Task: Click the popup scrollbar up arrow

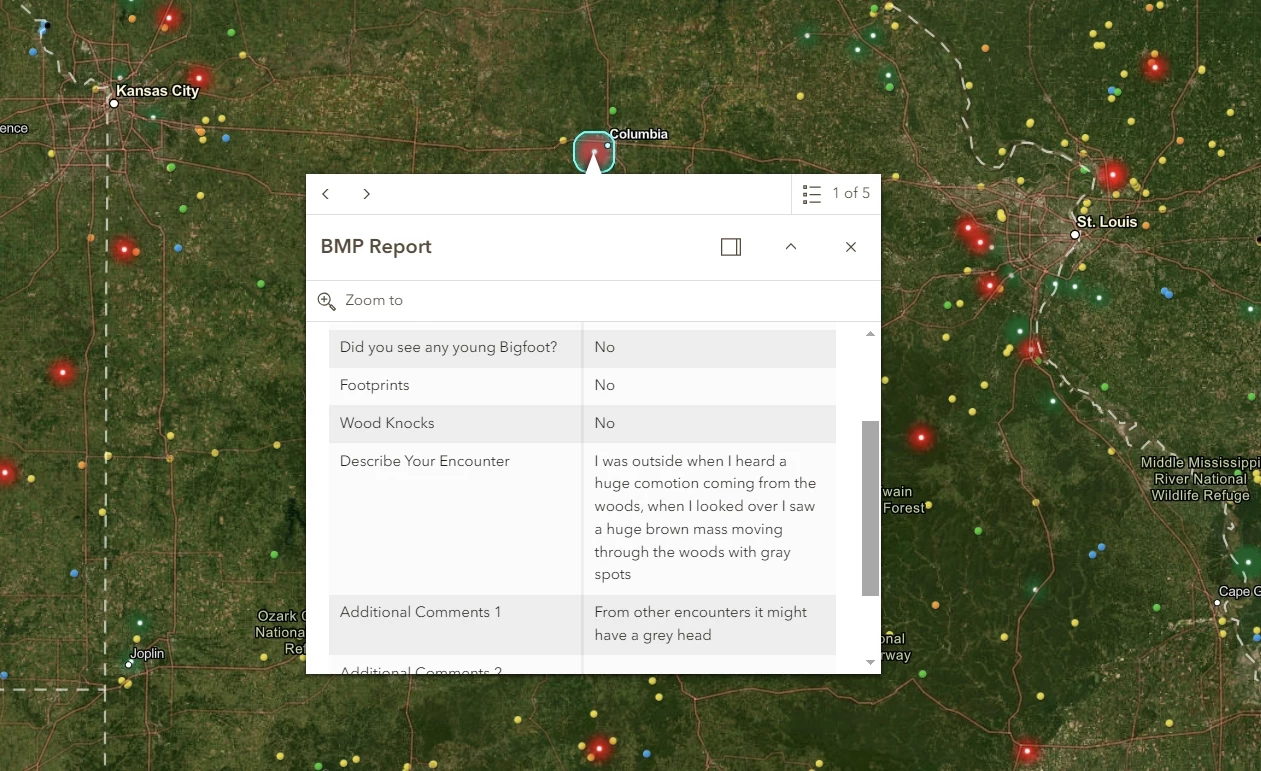Action: point(870,333)
